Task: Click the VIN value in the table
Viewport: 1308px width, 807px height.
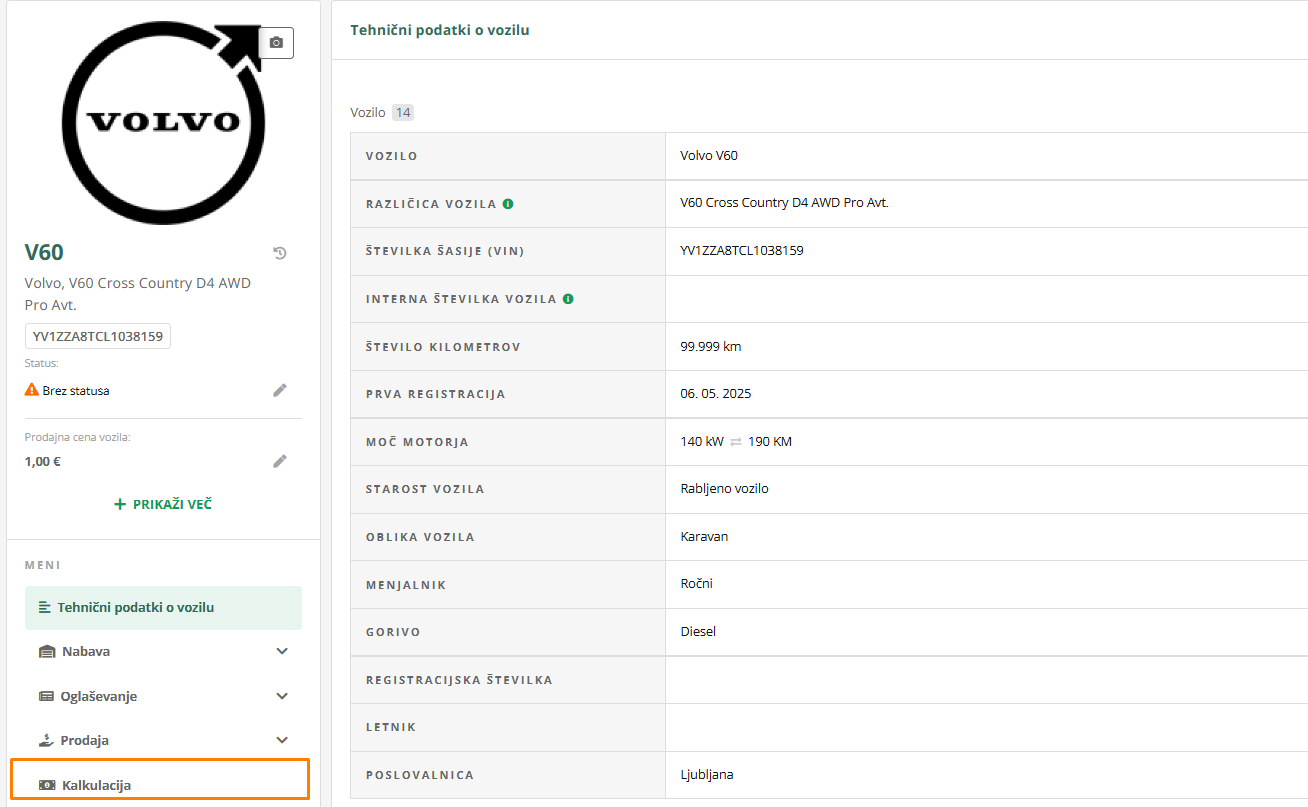Action: pyautogui.click(x=742, y=251)
